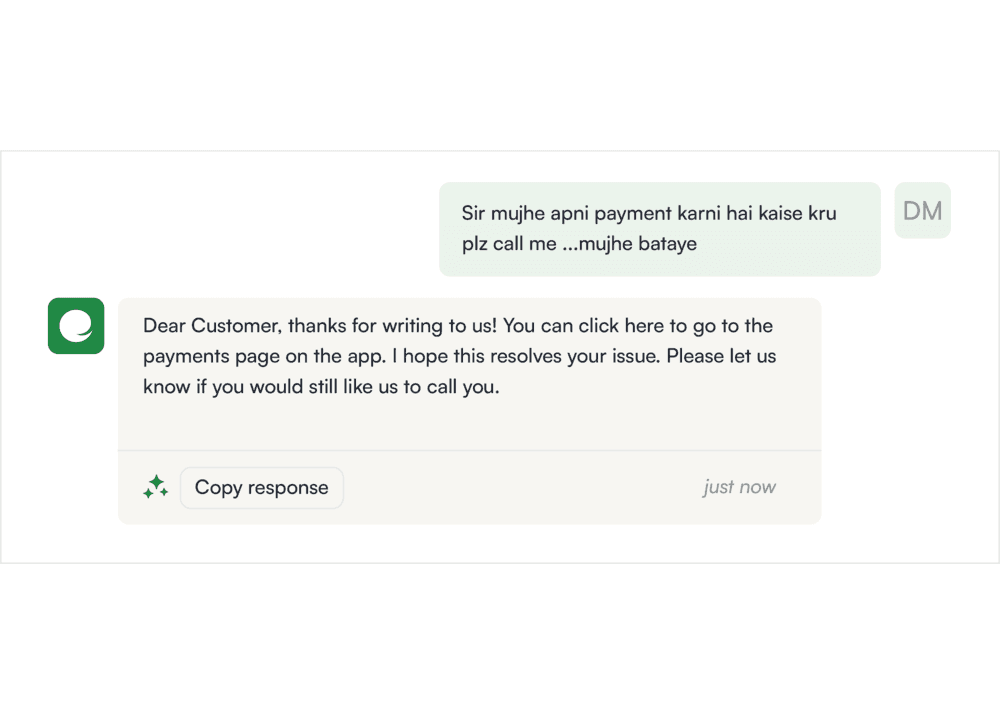Click 'Please let us' at line end
Screen dimensions: 1000x714
[721, 356]
